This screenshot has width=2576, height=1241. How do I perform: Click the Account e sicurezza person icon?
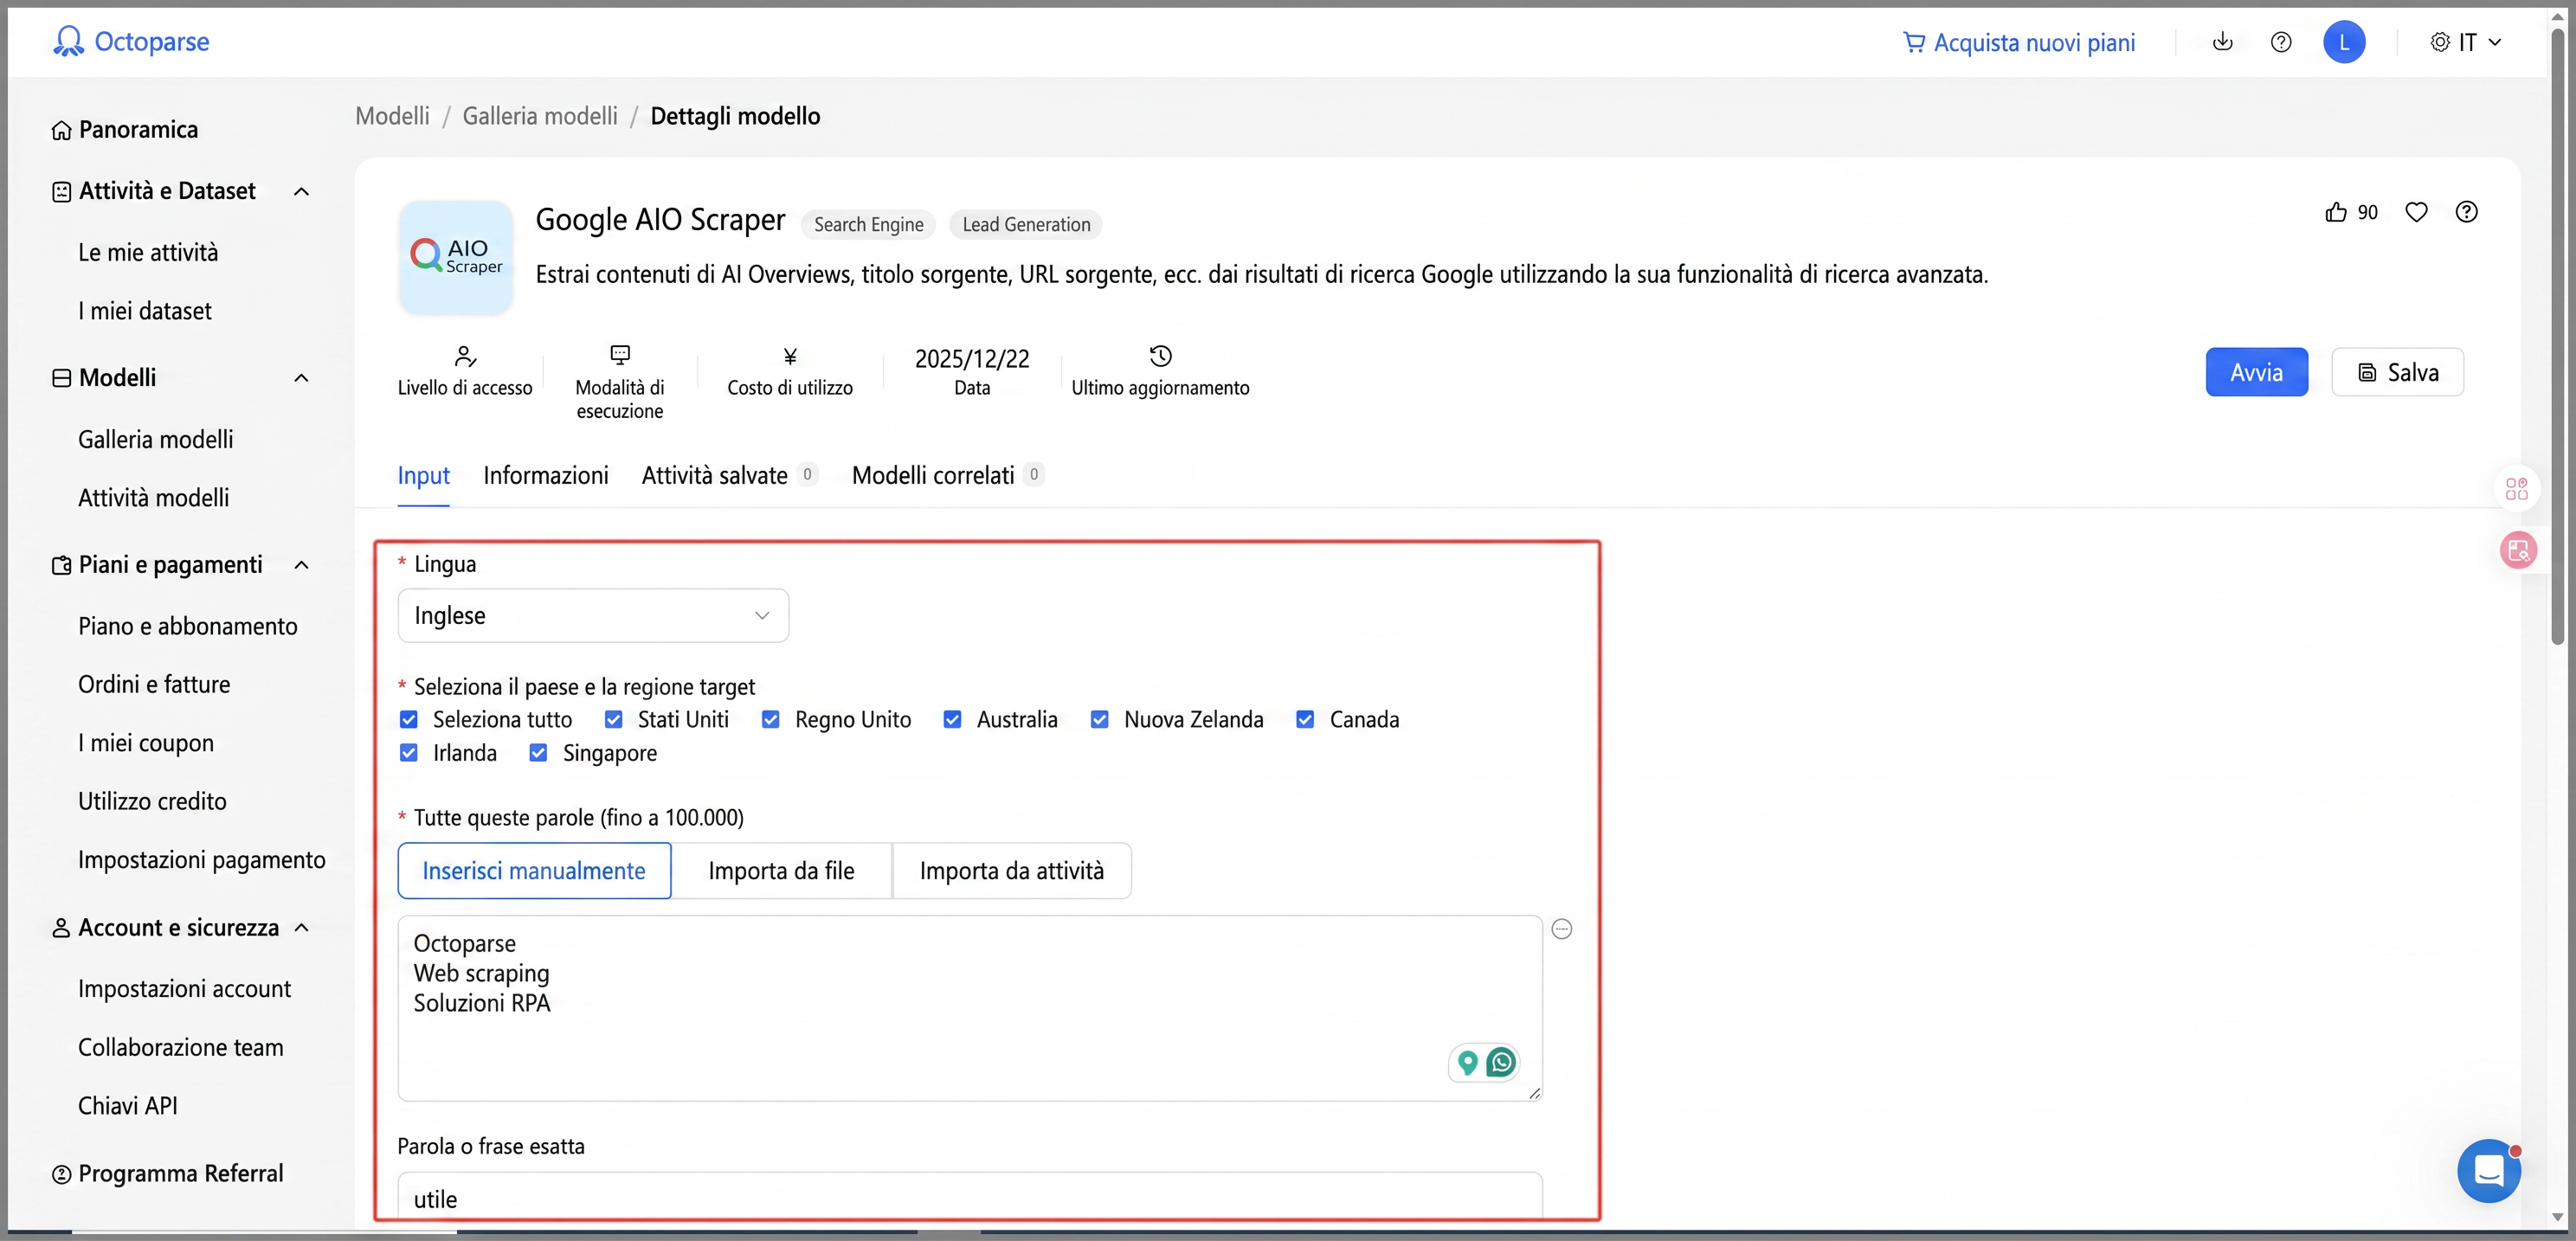pyautogui.click(x=62, y=928)
